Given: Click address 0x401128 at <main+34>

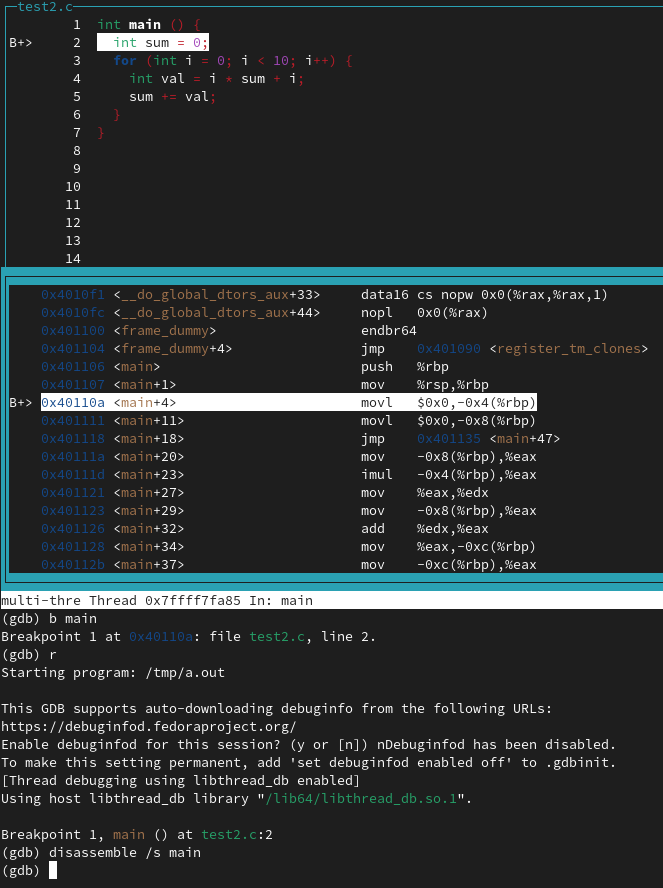Looking at the screenshot, I should click(x=73, y=547).
